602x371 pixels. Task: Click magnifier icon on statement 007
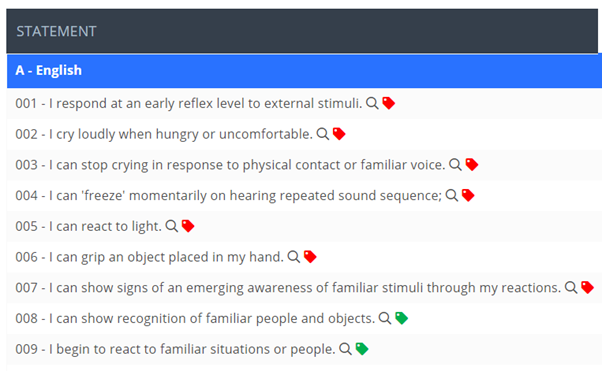pyautogui.click(x=571, y=288)
